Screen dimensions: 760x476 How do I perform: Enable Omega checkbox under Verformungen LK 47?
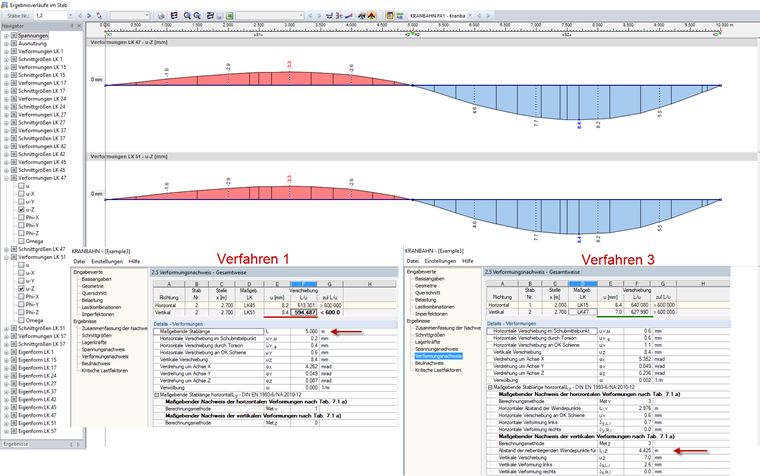[x=21, y=241]
